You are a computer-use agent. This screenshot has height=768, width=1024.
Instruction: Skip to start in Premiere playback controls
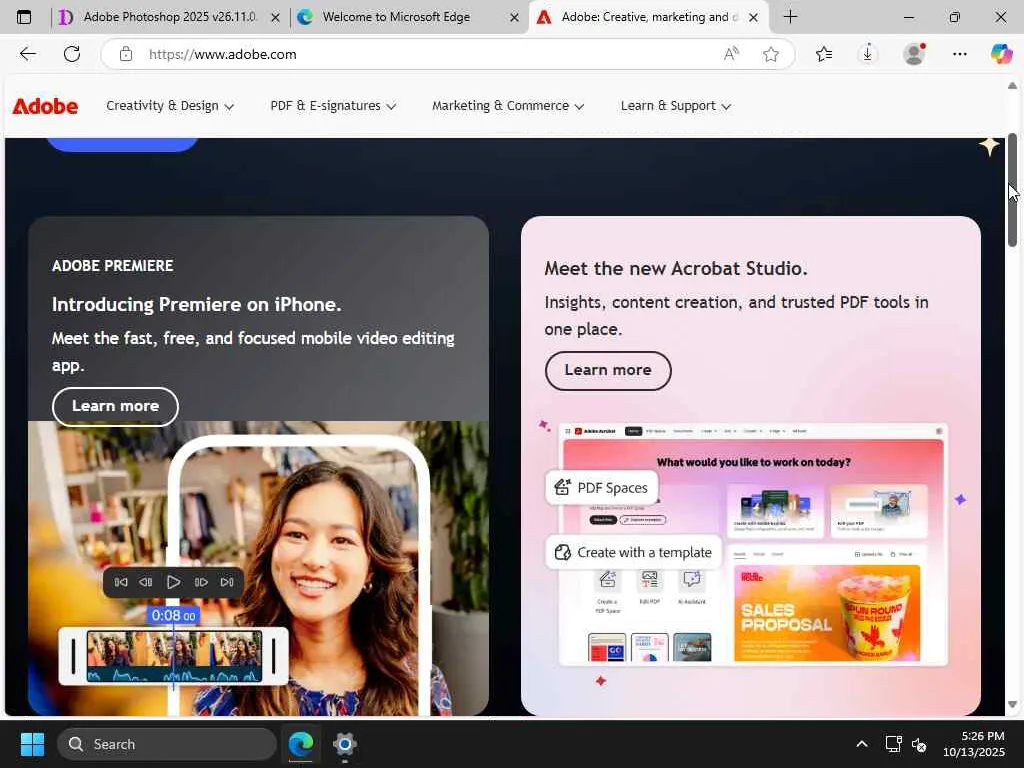coord(121,582)
